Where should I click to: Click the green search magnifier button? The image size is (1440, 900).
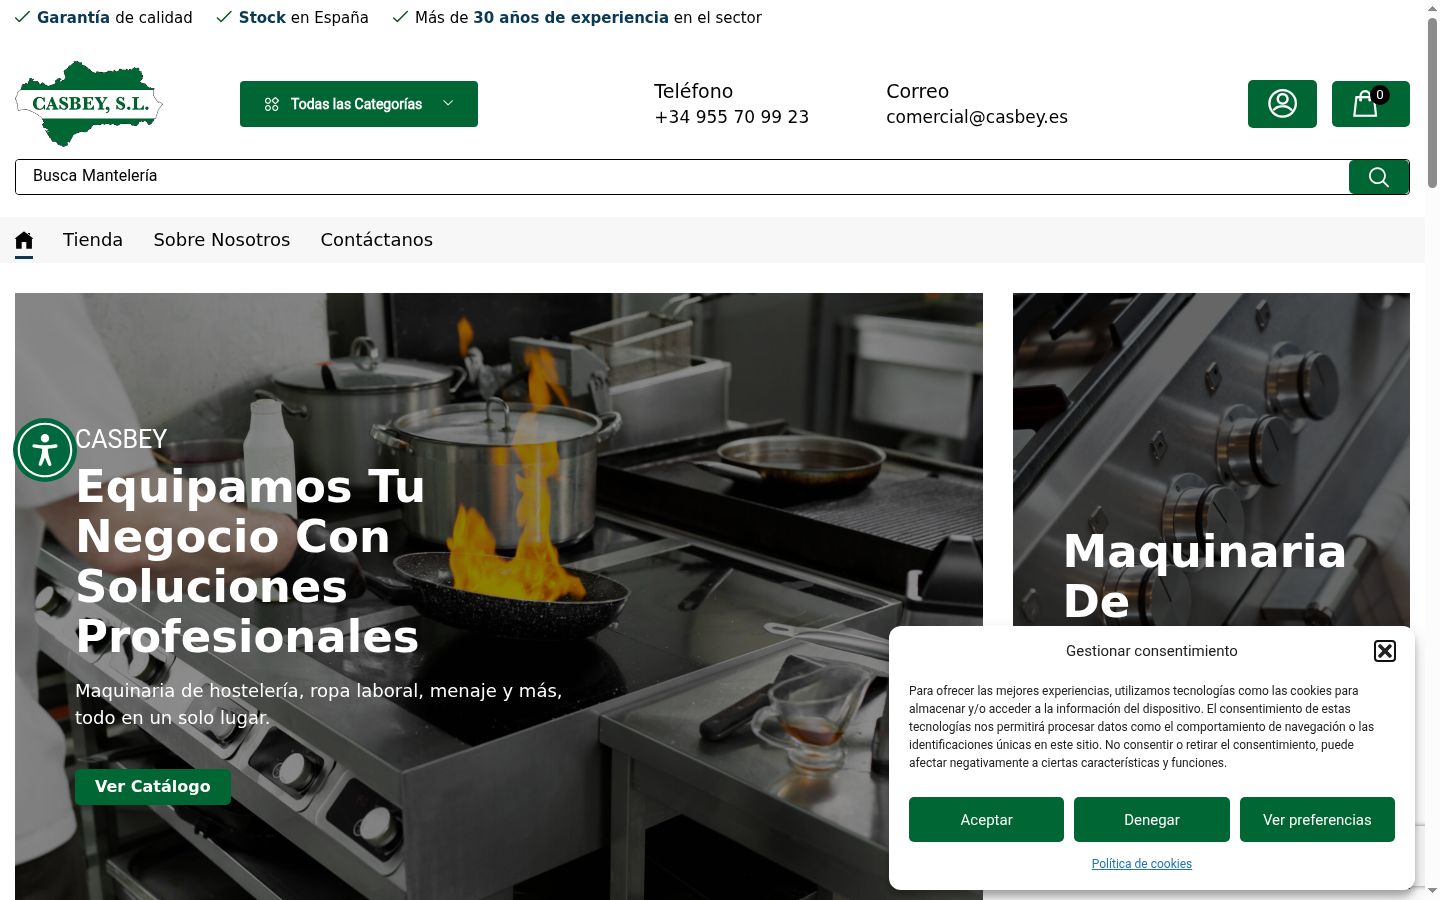pos(1379,177)
